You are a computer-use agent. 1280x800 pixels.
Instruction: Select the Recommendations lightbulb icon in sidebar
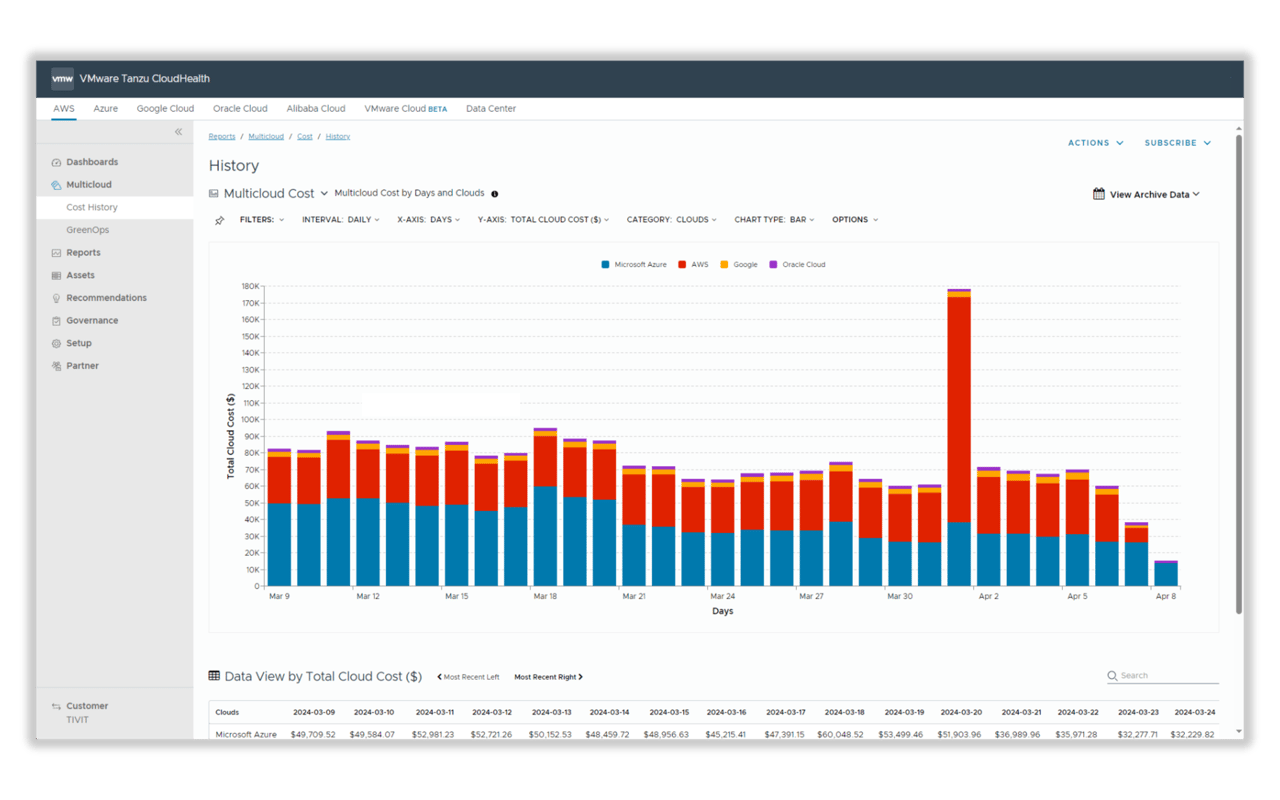59,297
